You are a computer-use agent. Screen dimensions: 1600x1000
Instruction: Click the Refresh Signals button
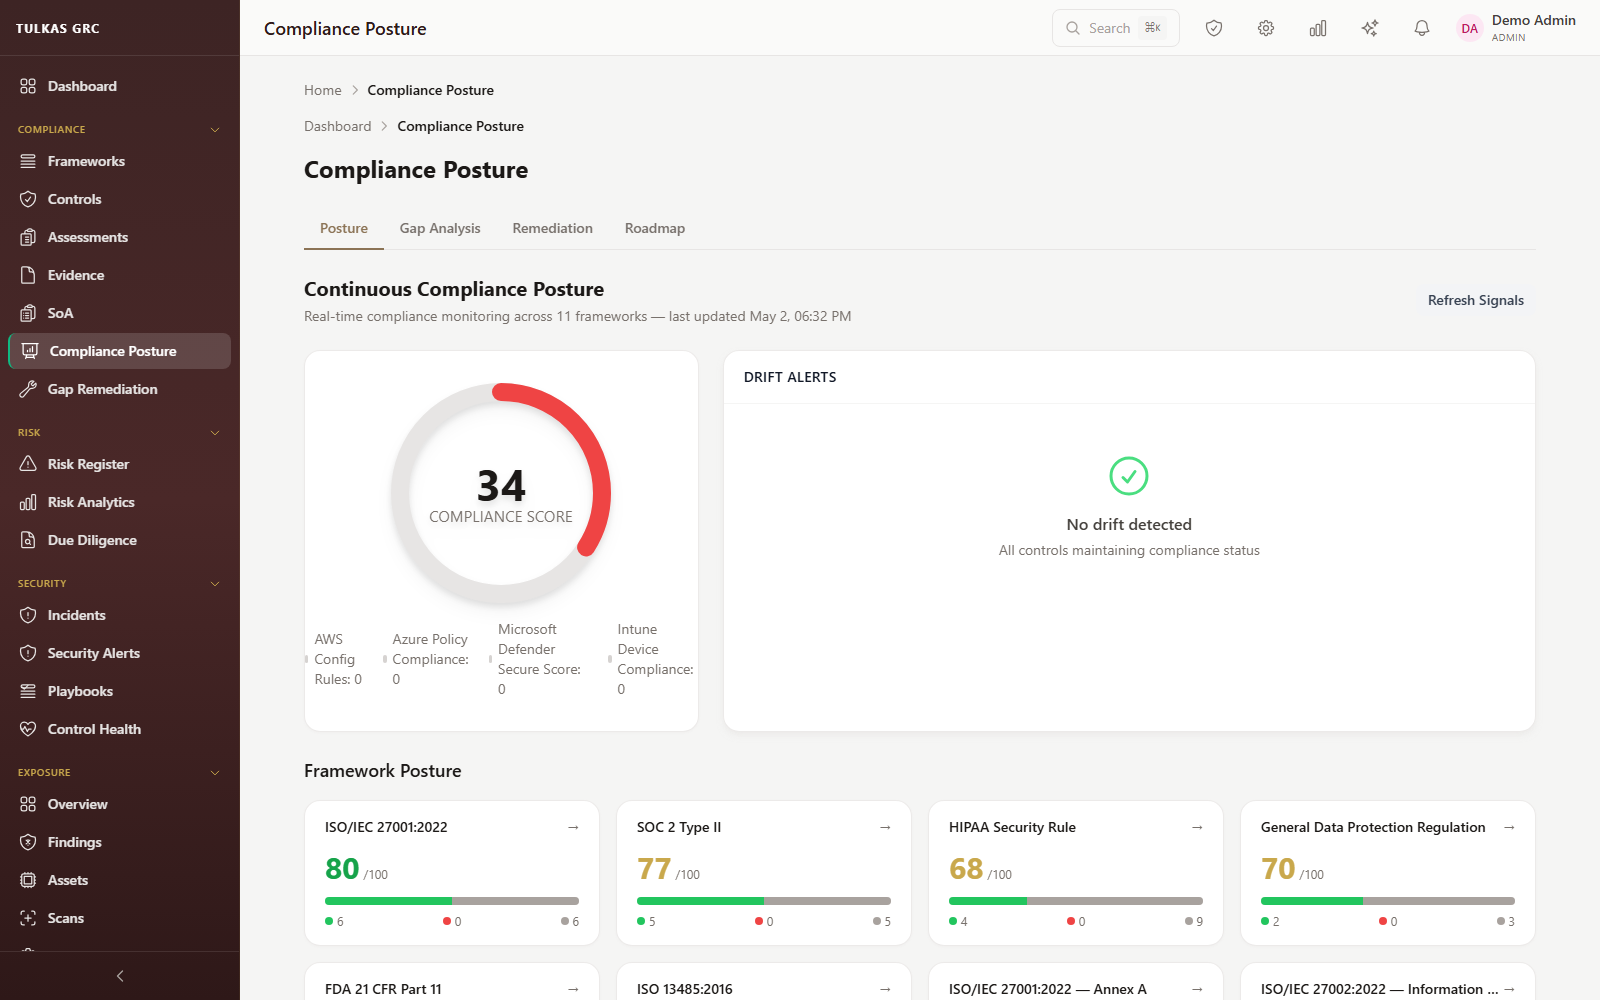1476,300
